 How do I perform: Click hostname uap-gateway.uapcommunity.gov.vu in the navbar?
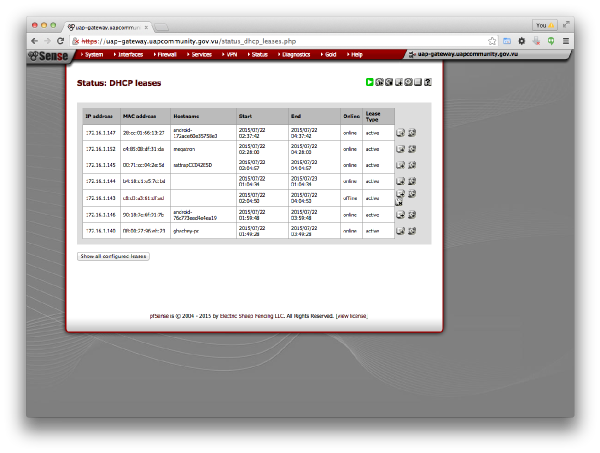[467, 54]
